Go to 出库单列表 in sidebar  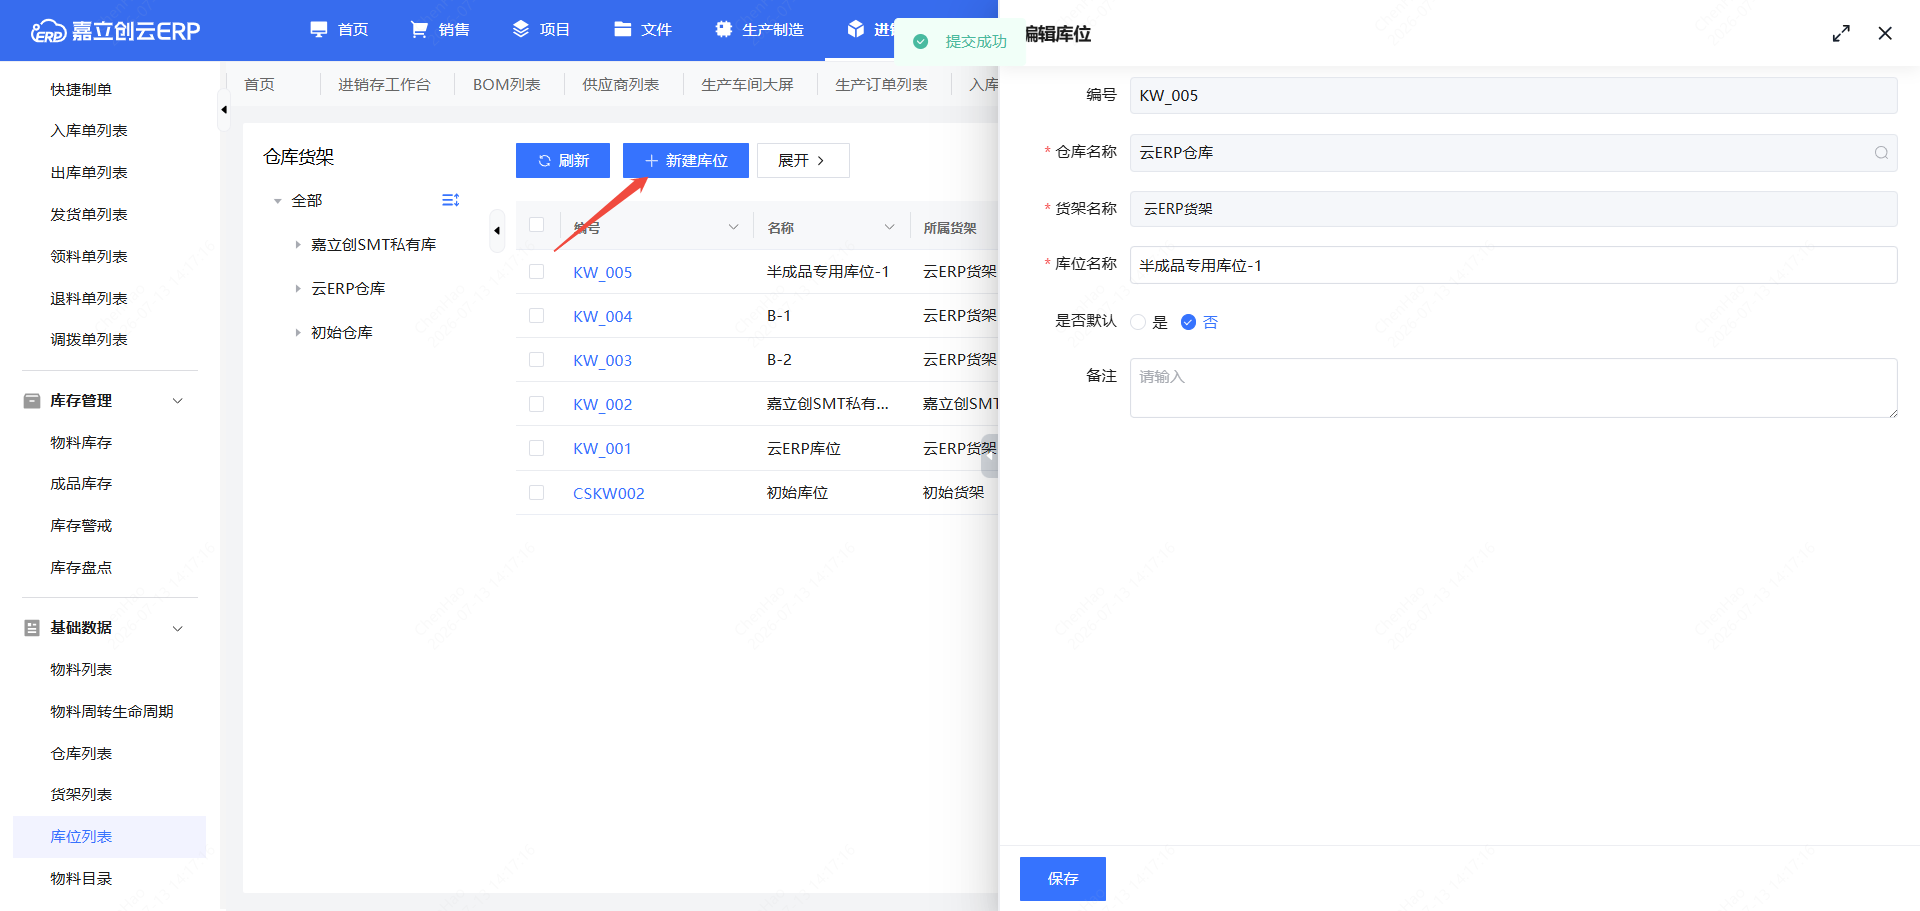(x=89, y=173)
